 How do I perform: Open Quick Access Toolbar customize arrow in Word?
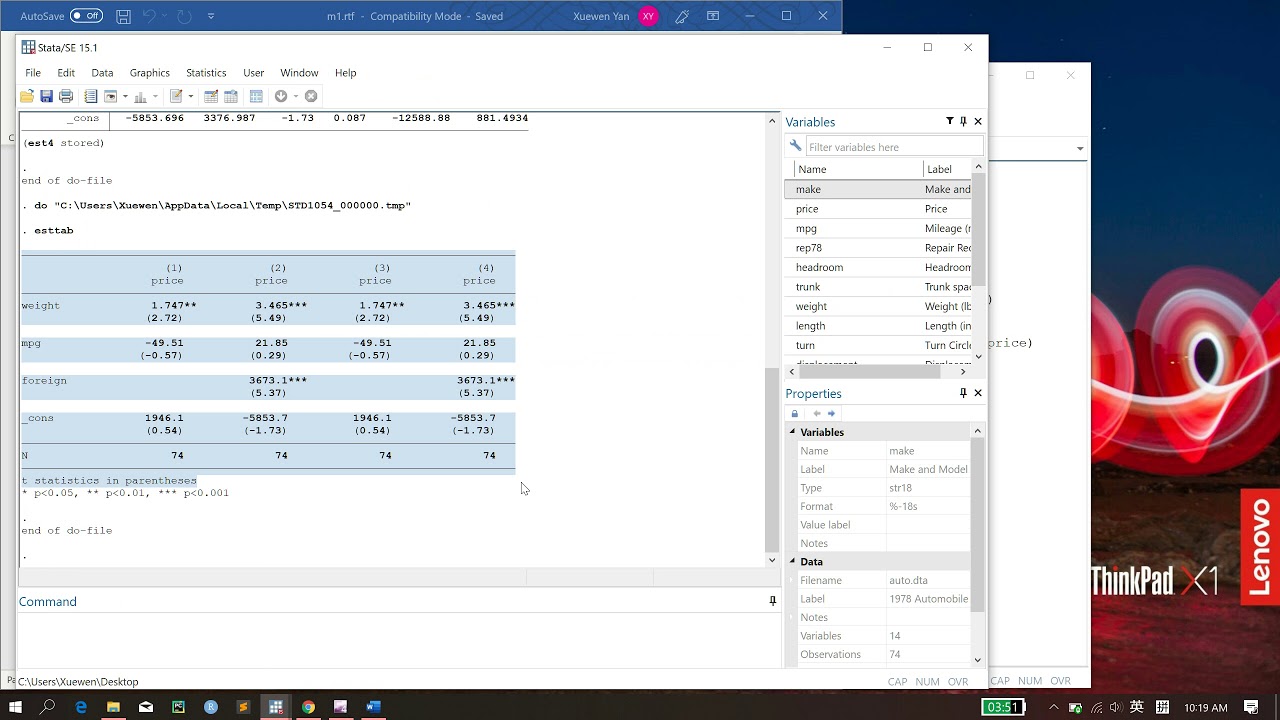pos(210,16)
